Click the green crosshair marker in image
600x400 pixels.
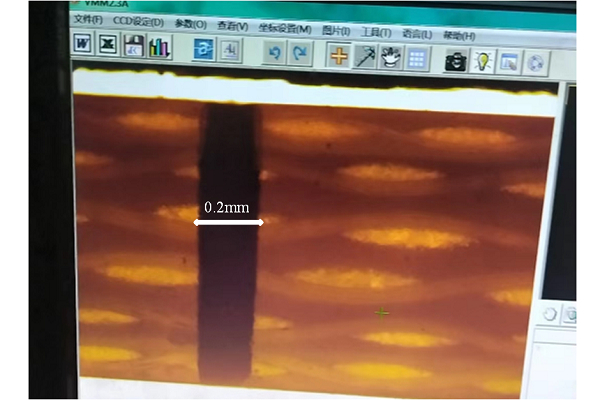[x=382, y=313]
